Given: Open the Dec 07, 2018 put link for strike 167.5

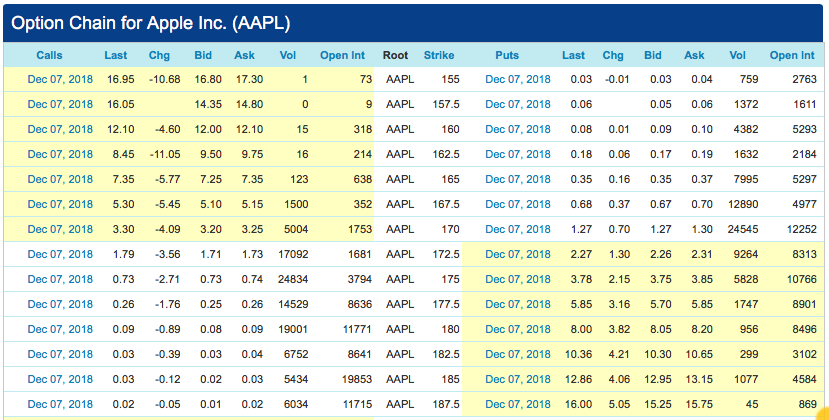Looking at the screenshot, I should [518, 204].
